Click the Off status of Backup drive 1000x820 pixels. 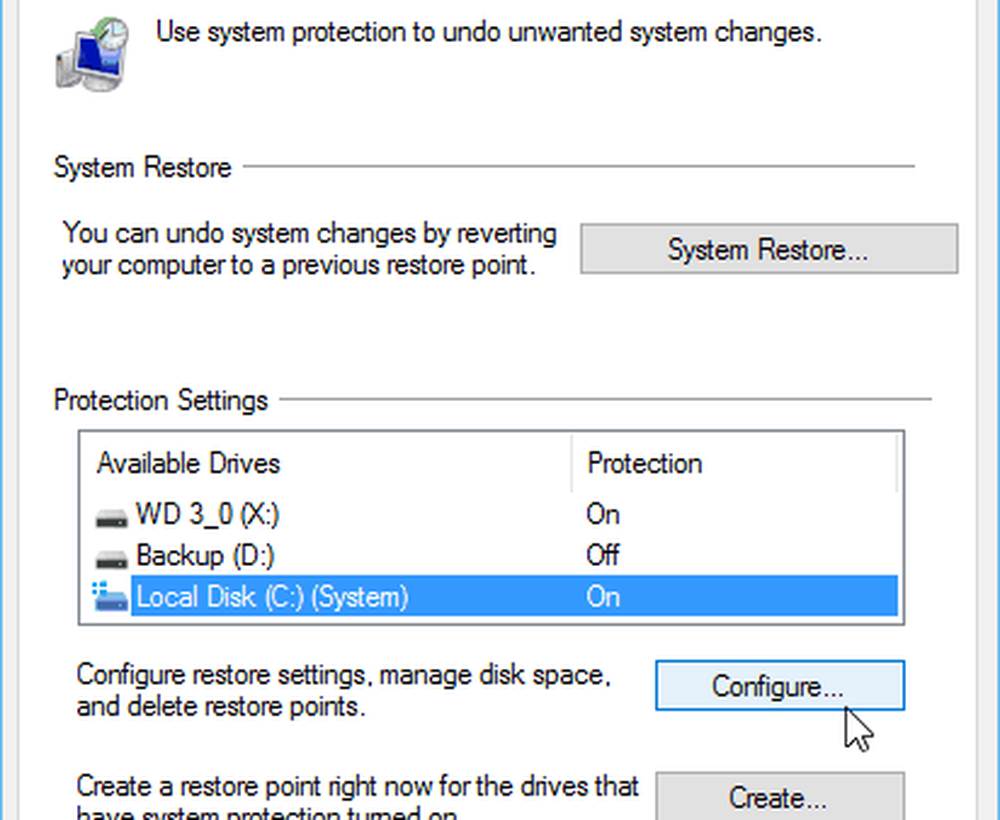[602, 555]
